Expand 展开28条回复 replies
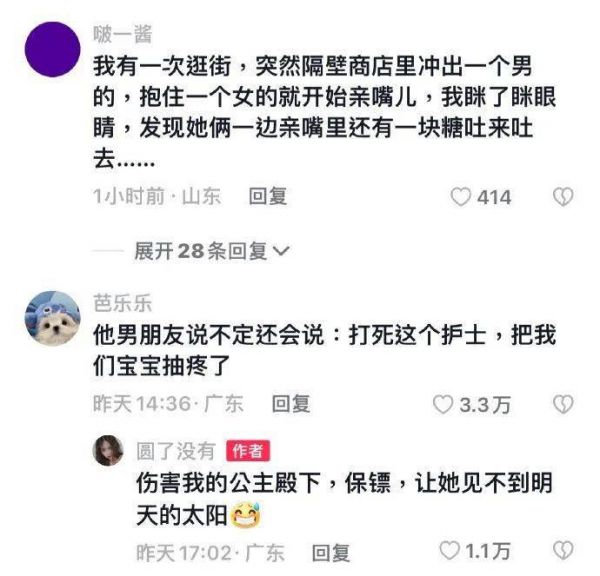This screenshot has height=576, width=600. (212, 251)
